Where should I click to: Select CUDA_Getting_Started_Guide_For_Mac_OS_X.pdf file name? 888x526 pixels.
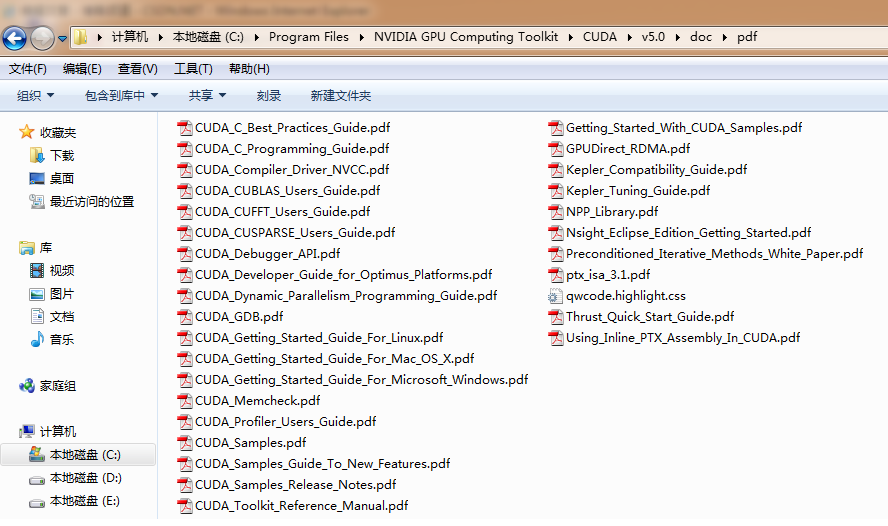(x=335, y=359)
